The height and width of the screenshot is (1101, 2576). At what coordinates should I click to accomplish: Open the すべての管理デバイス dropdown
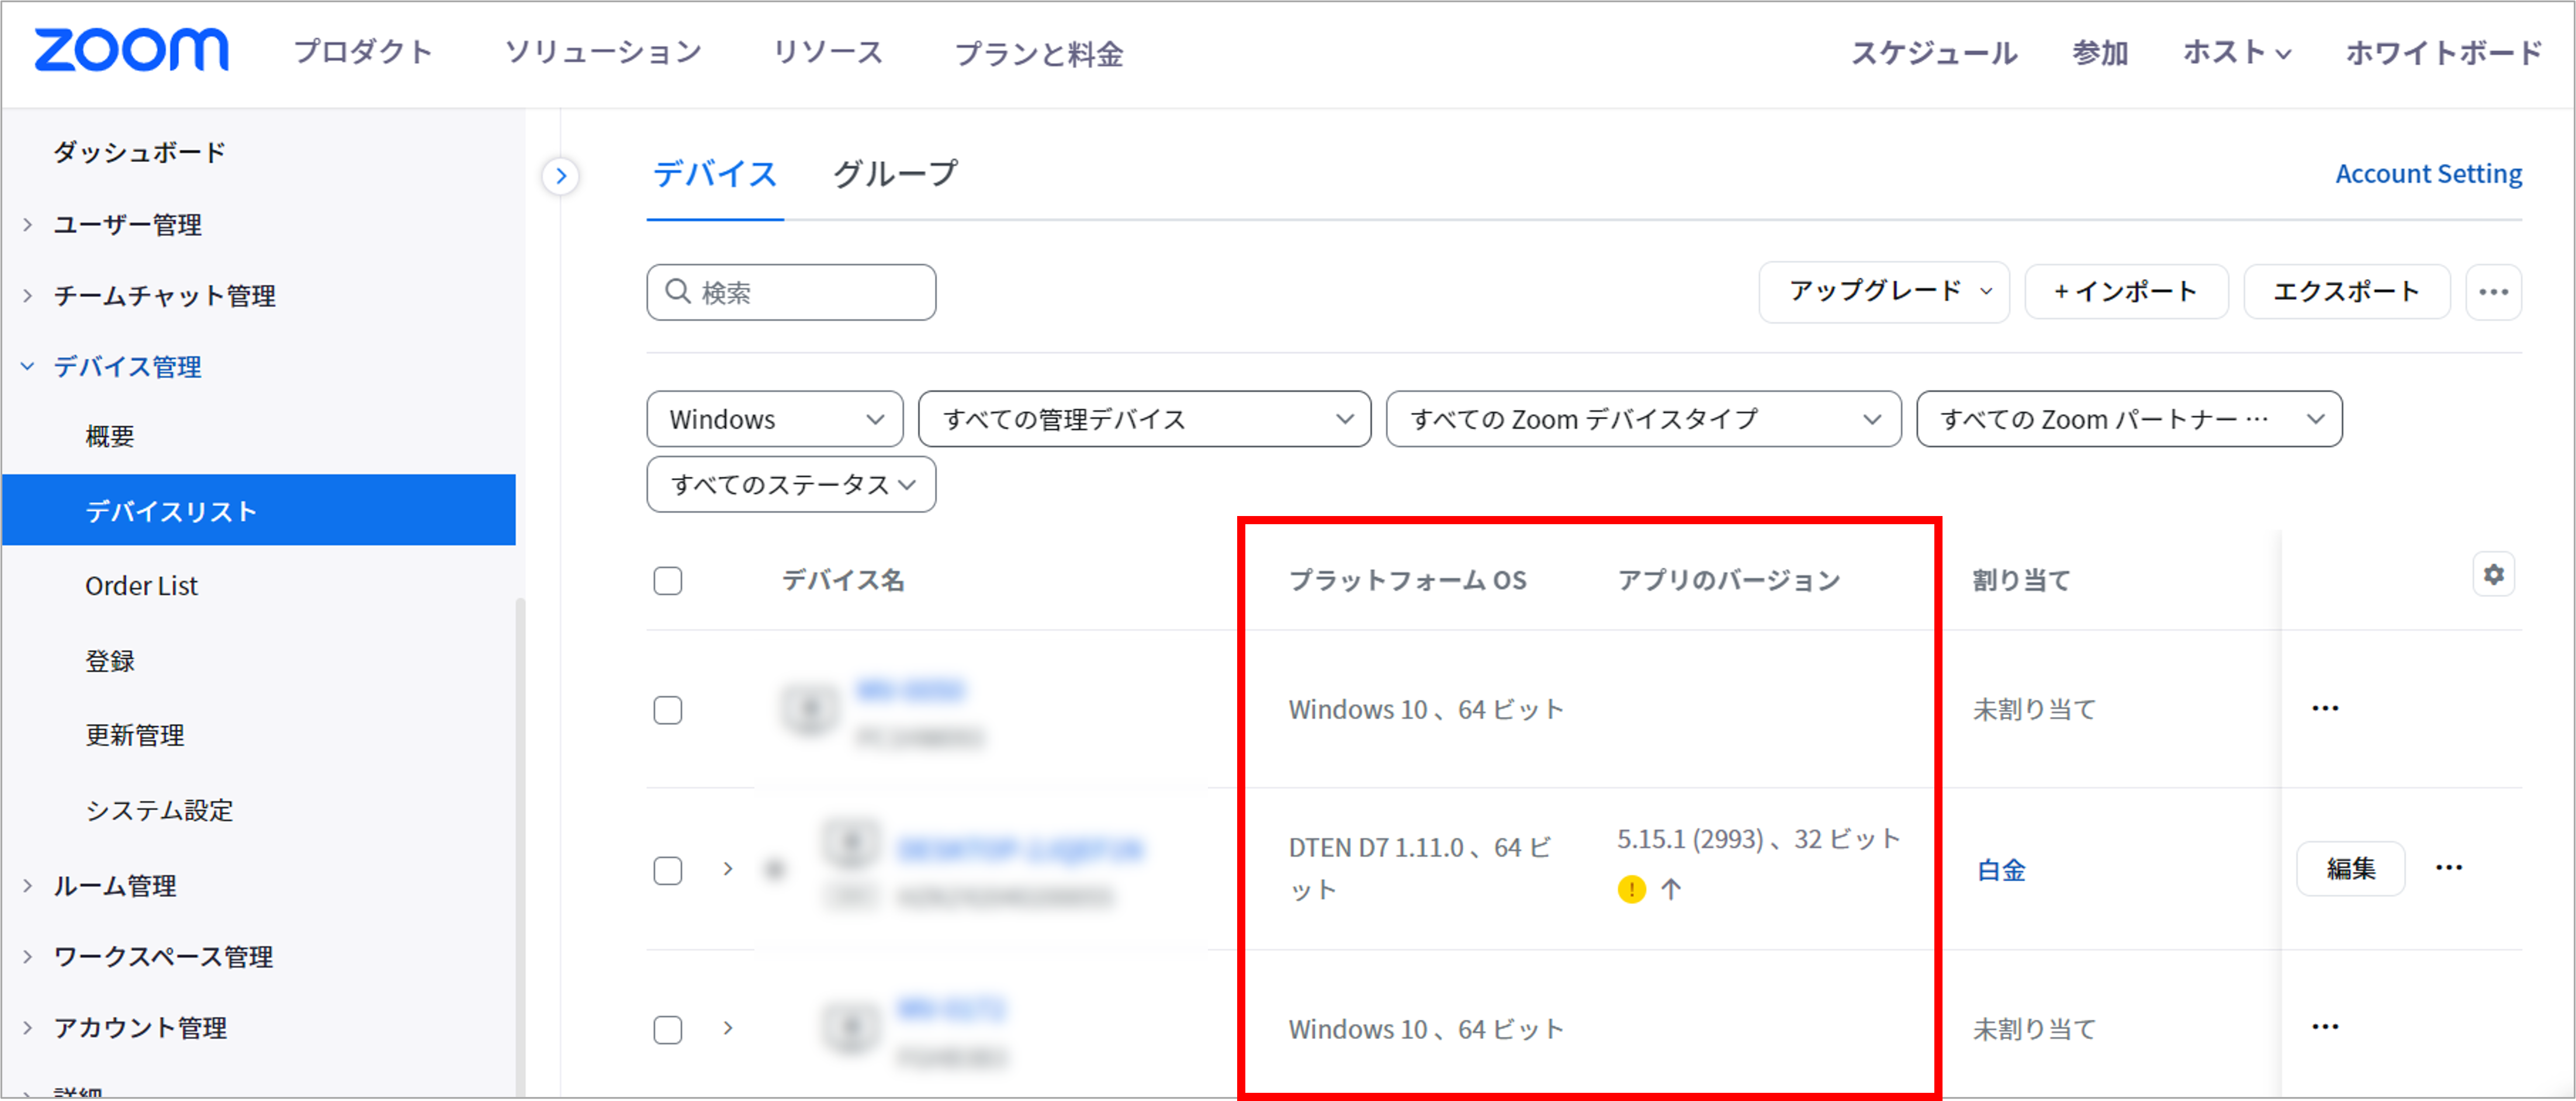tap(1144, 419)
